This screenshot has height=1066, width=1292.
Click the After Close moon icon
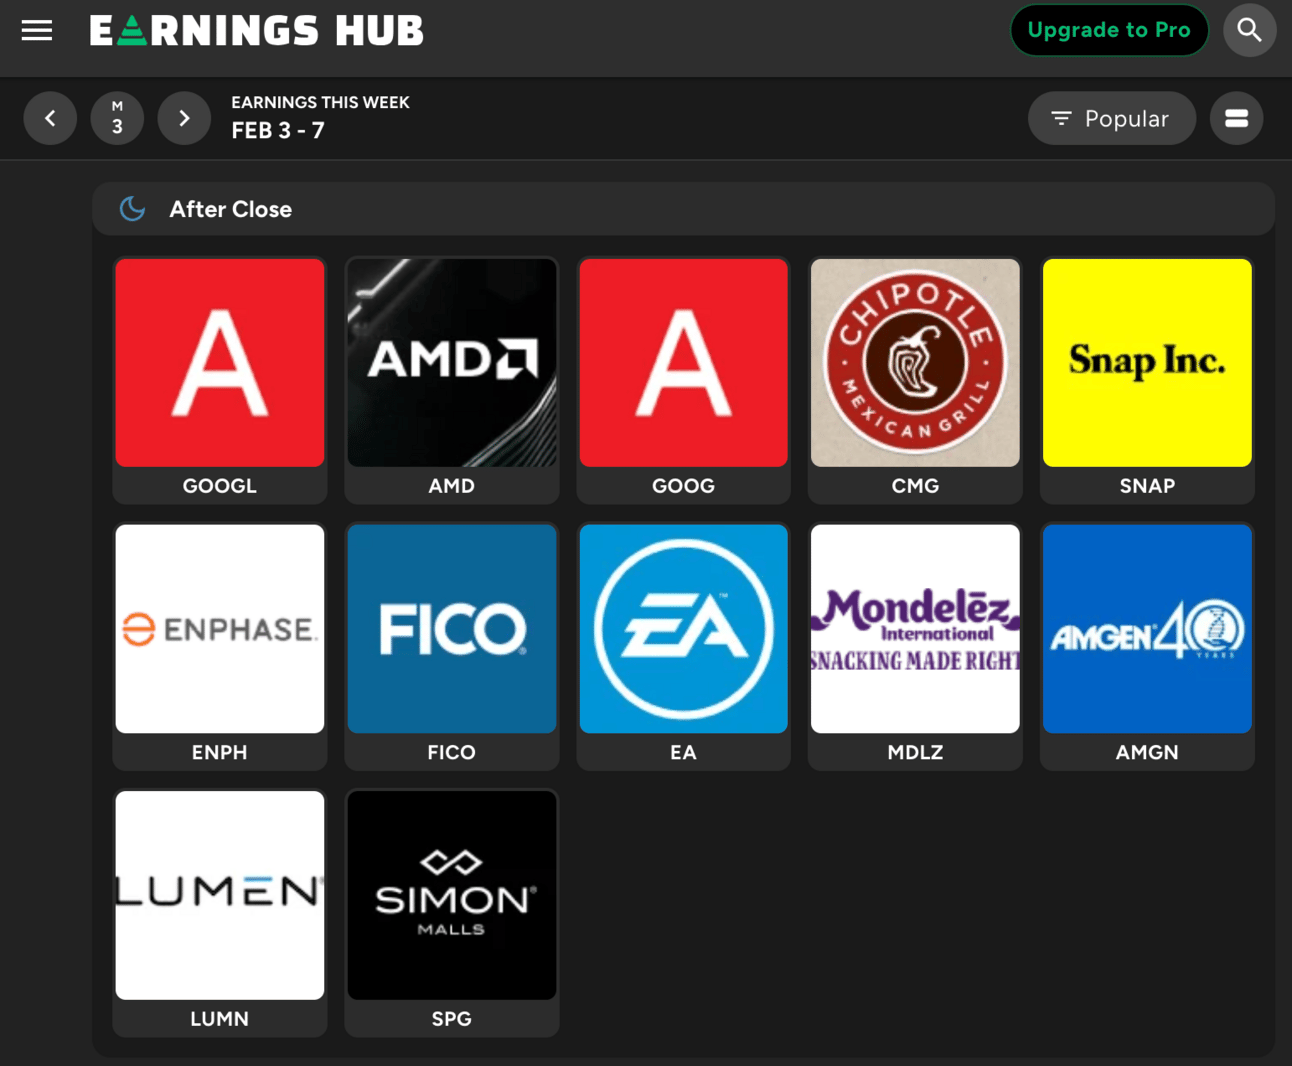click(132, 209)
